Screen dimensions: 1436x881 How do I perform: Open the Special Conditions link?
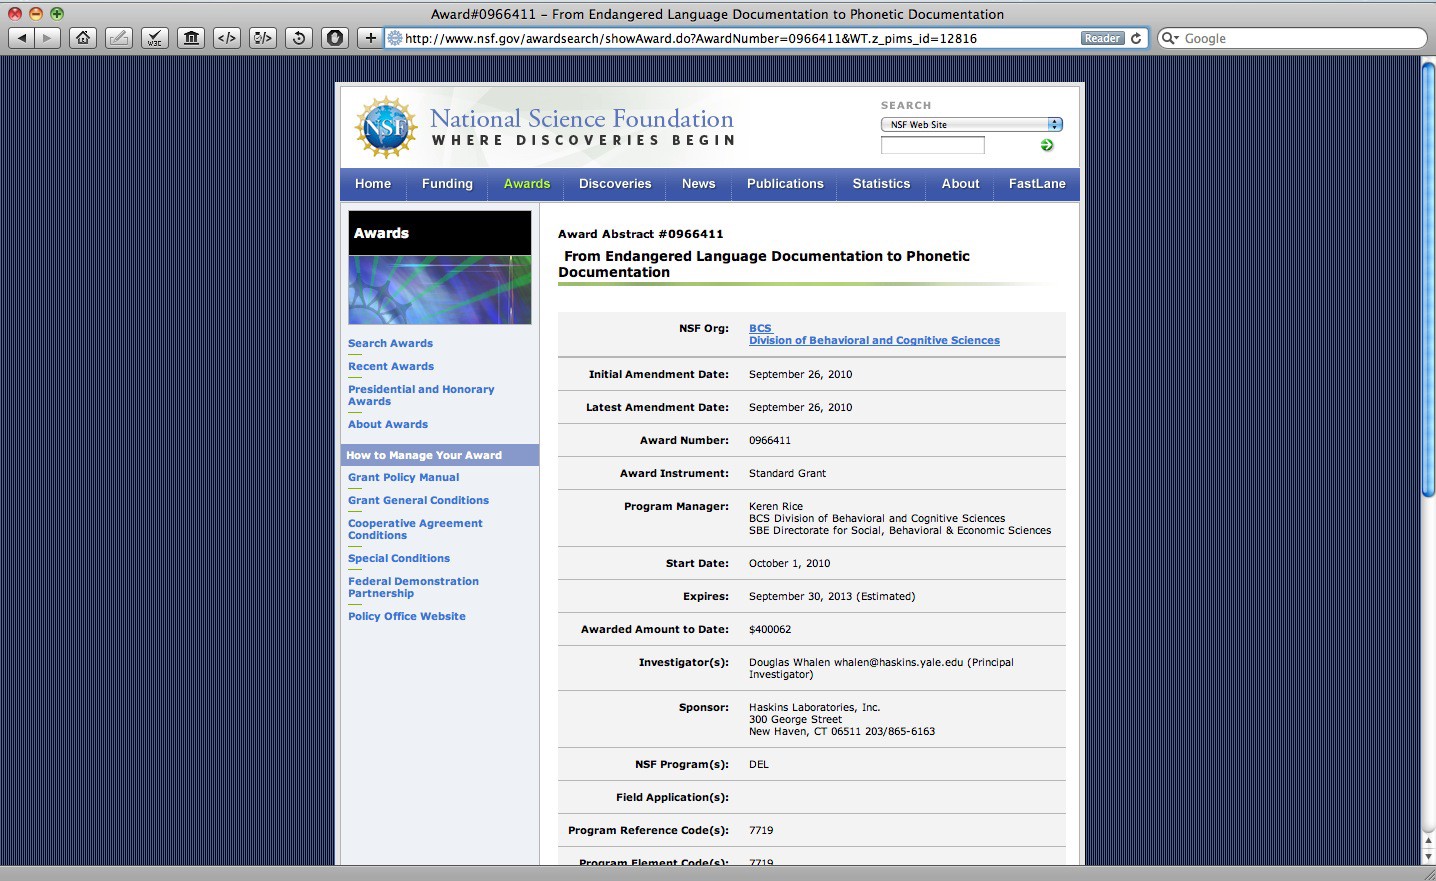[x=399, y=558]
